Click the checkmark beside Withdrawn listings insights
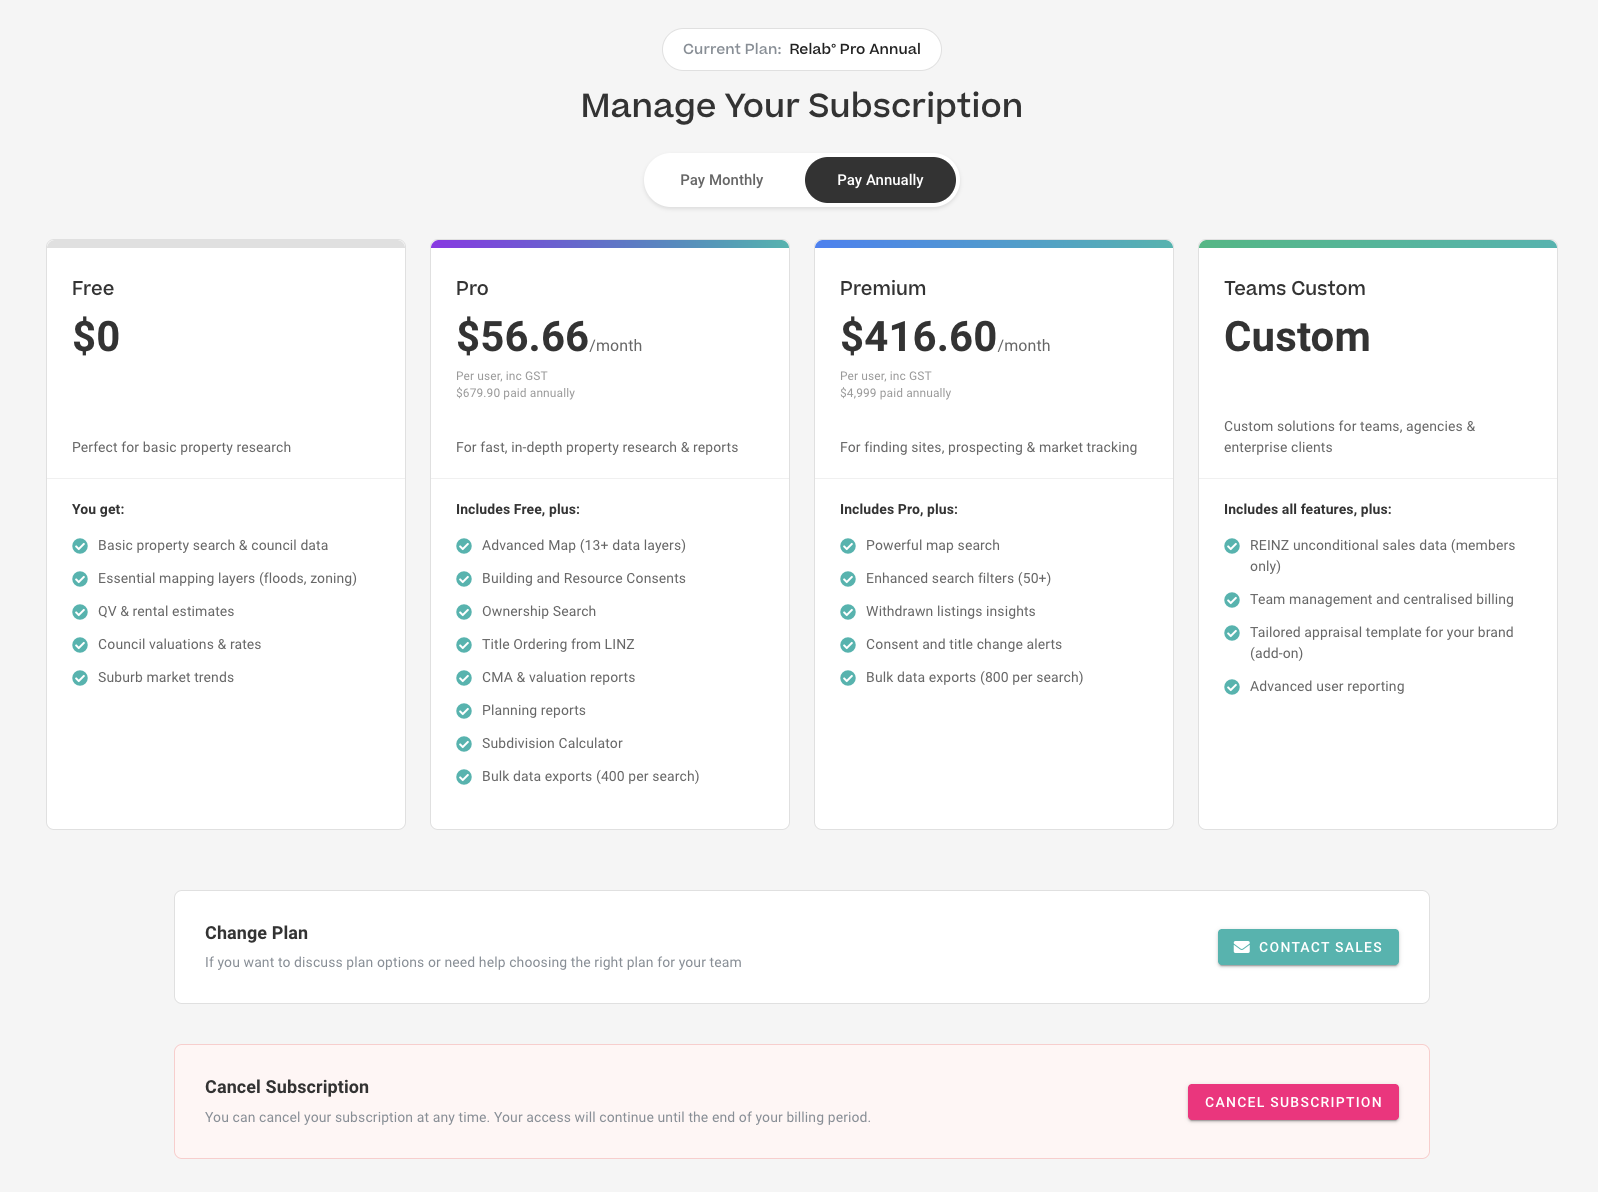This screenshot has width=1598, height=1192. 848,612
